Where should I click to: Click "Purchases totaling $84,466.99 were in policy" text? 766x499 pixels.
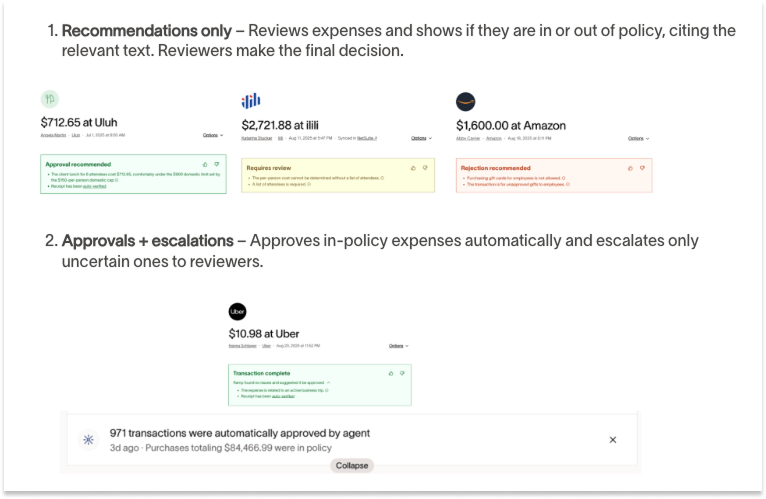tap(238, 448)
